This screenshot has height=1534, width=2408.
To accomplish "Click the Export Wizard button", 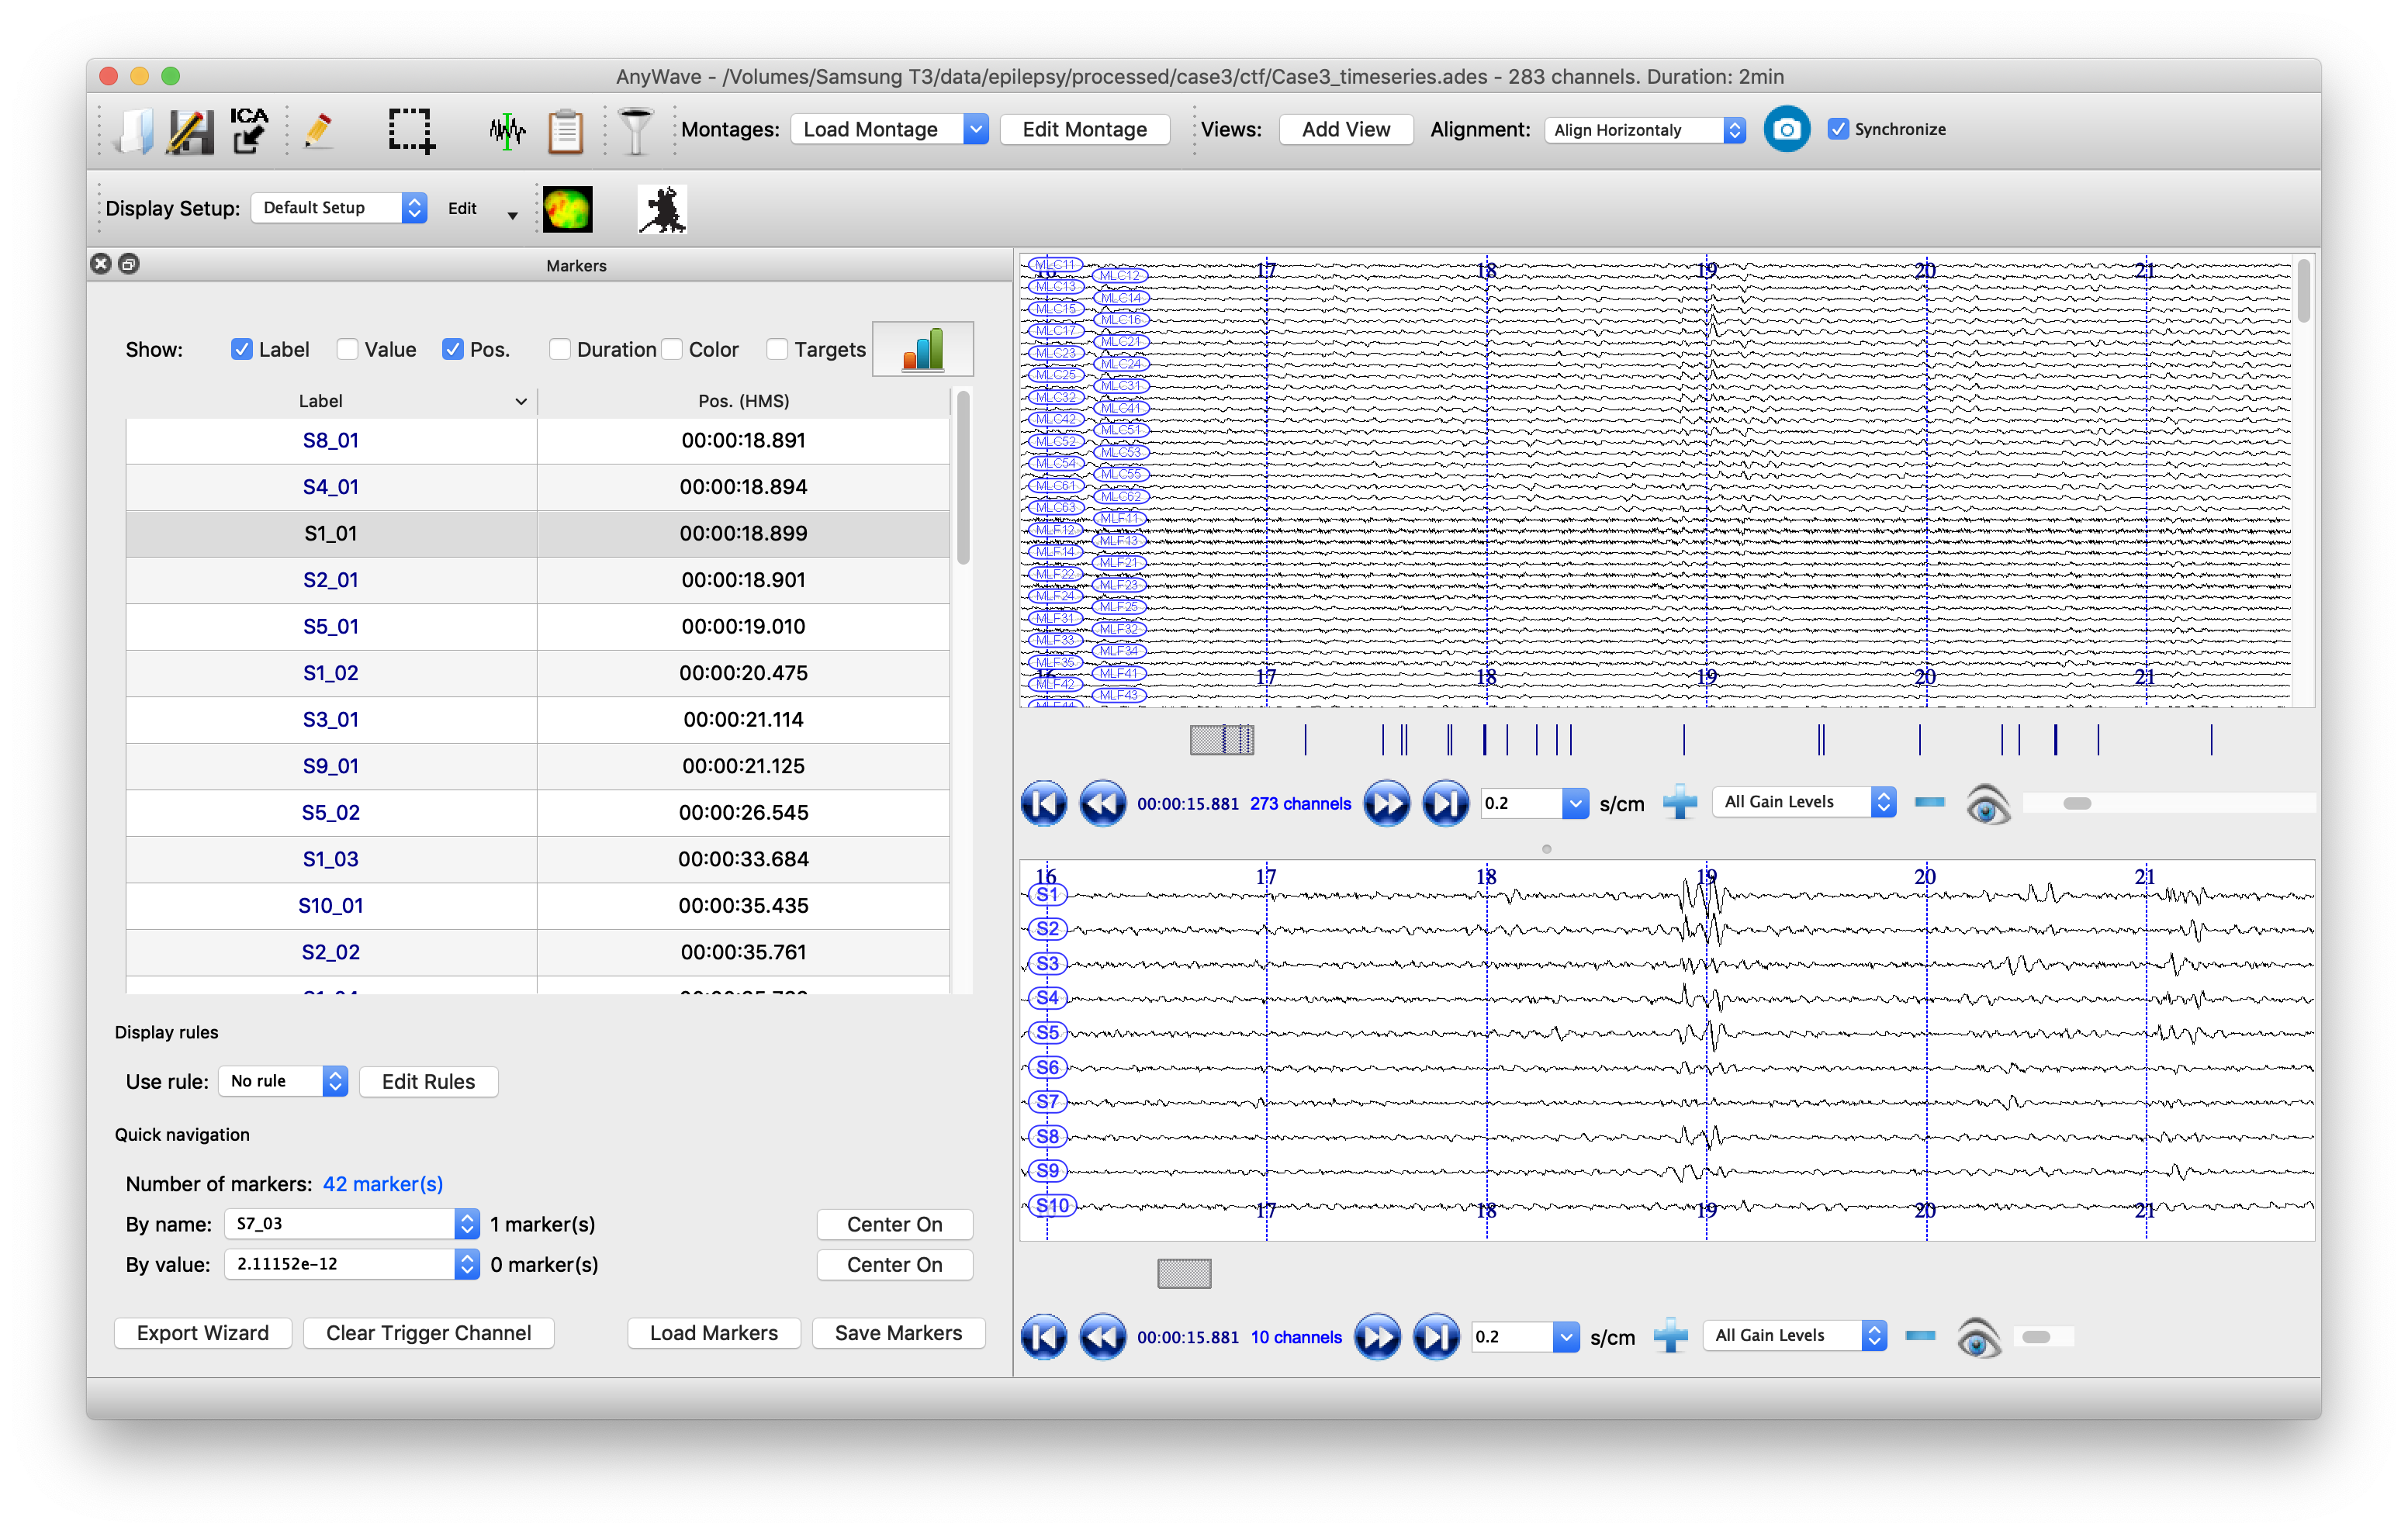I will click(x=202, y=1333).
